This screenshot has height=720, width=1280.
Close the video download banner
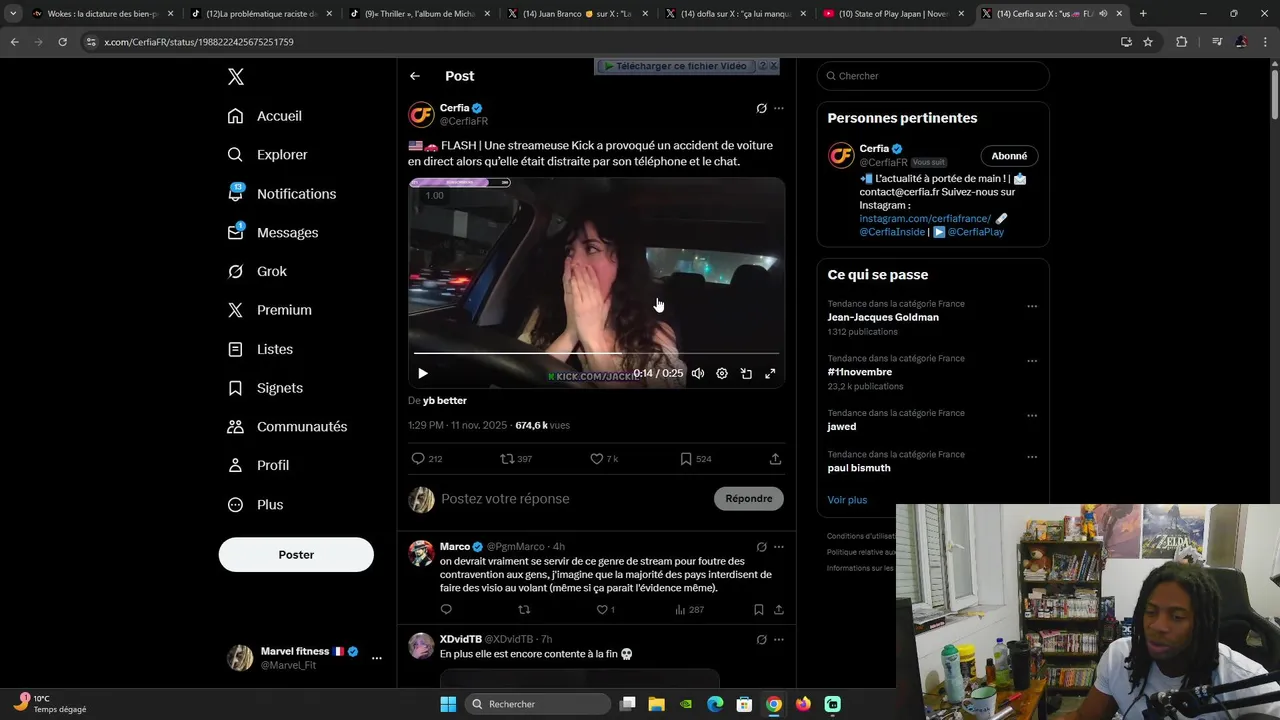pos(773,66)
